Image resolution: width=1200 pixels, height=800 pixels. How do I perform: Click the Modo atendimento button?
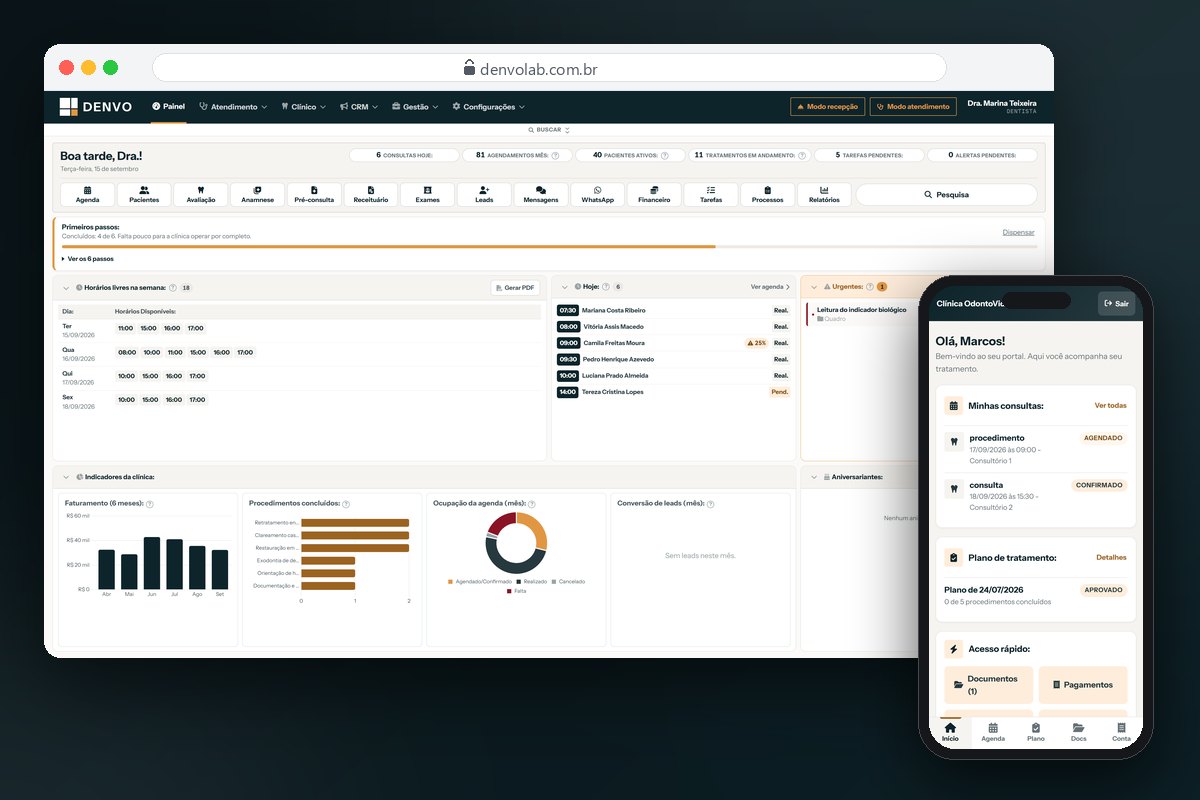[913, 107]
